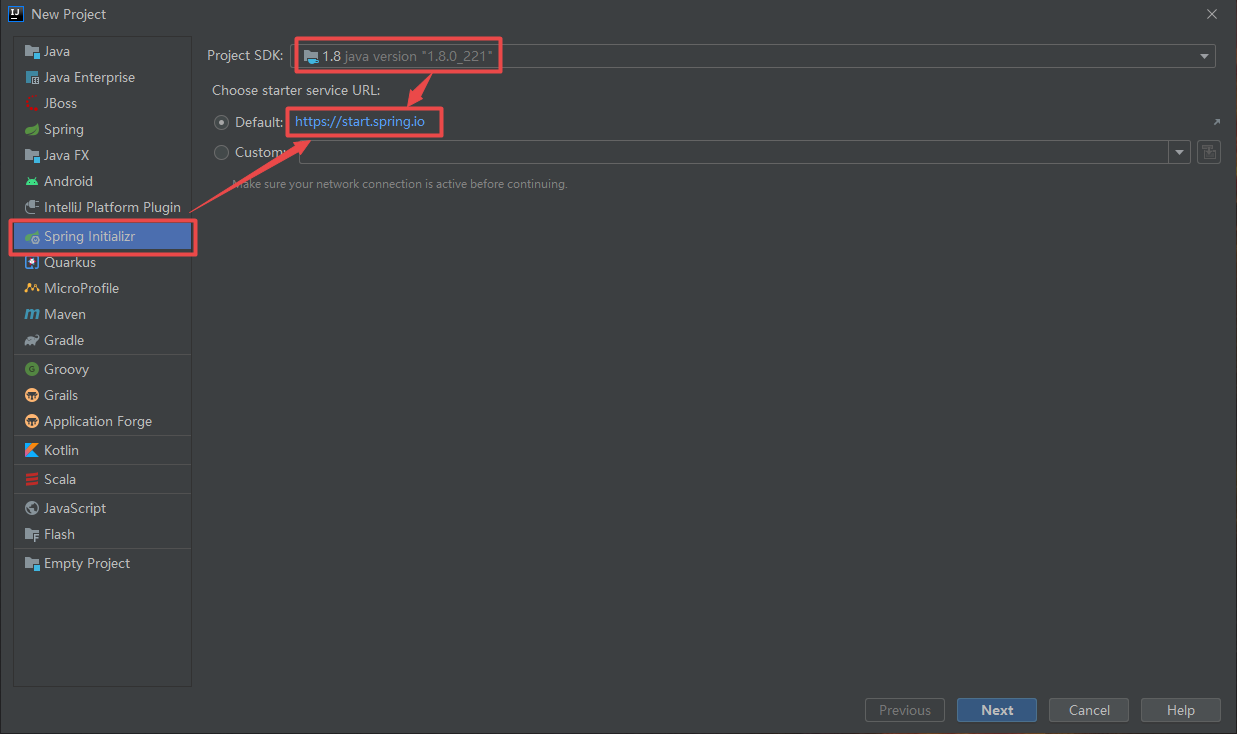
Task: Close the New Project dialog
Action: pyautogui.click(x=1211, y=14)
